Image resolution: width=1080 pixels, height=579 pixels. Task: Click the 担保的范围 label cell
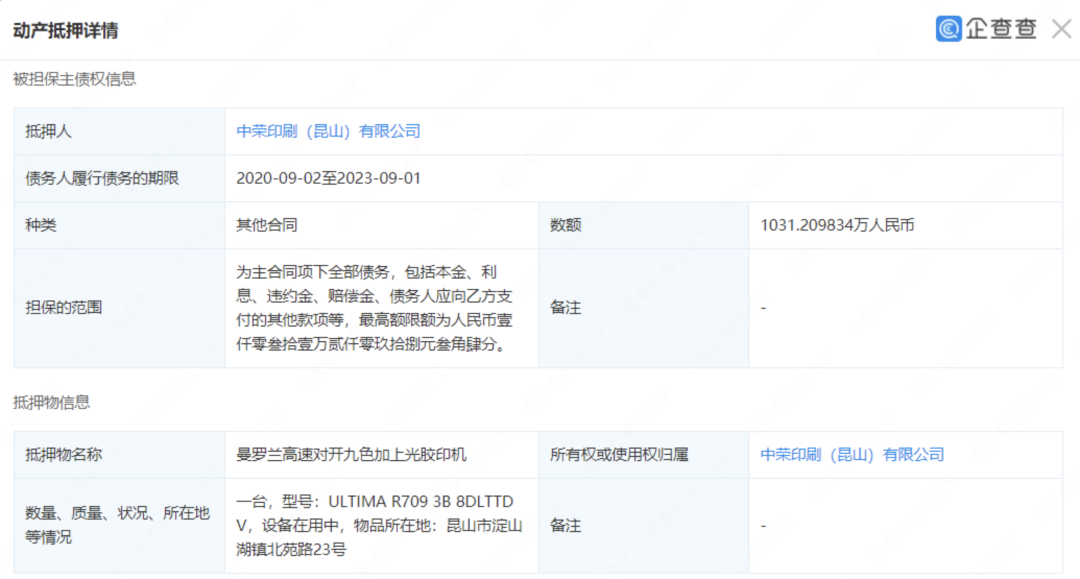click(119, 308)
